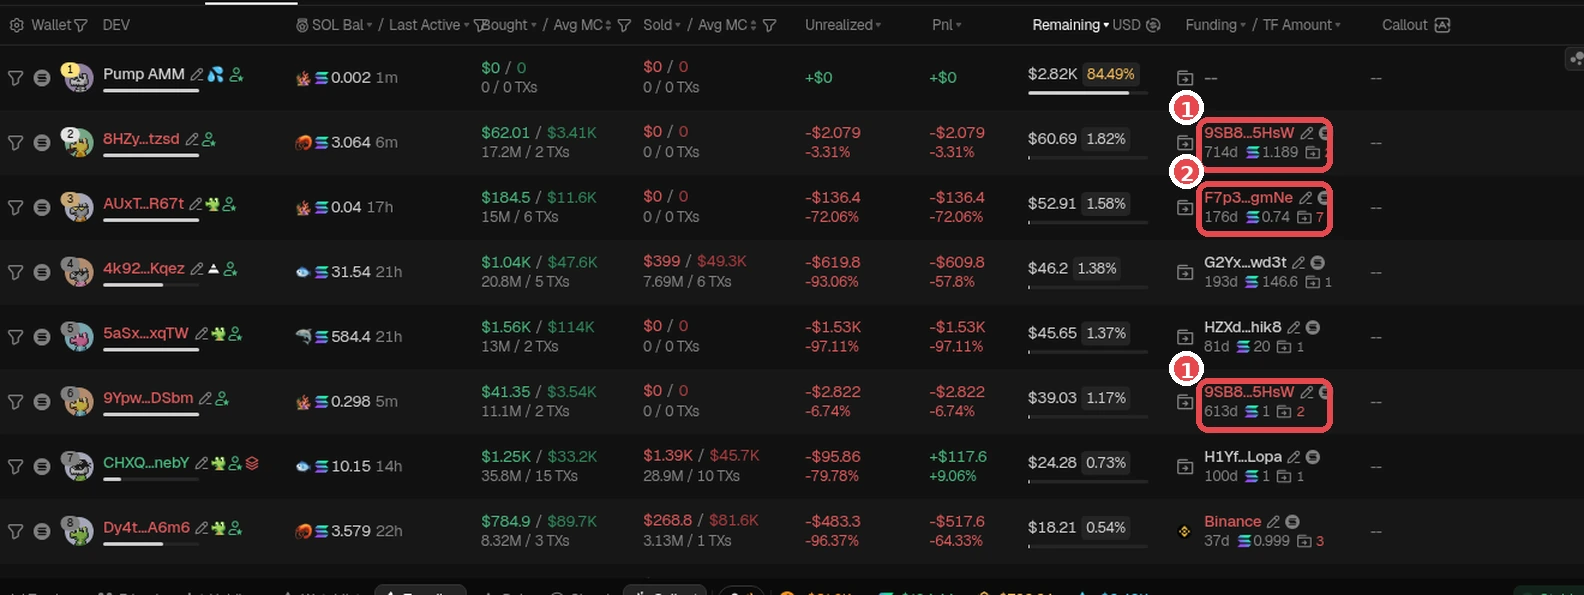
Task: Click holding bar under 4k92...Kqez name
Action: click(151, 285)
